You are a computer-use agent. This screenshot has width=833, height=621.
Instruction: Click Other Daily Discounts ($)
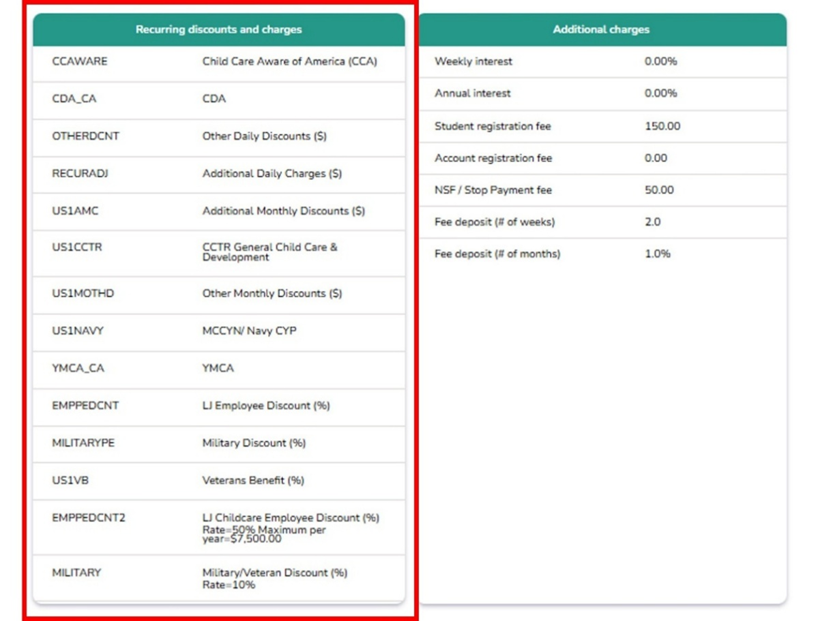[x=265, y=137]
